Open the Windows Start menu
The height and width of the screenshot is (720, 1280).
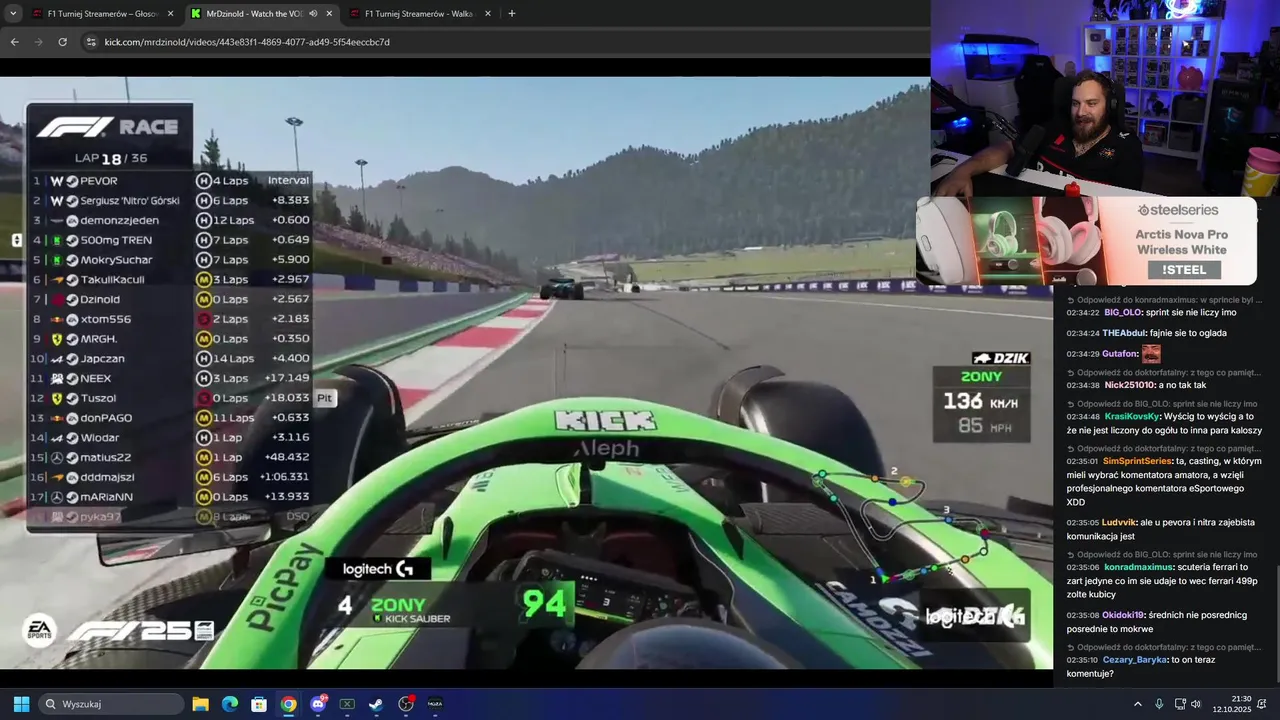21,704
